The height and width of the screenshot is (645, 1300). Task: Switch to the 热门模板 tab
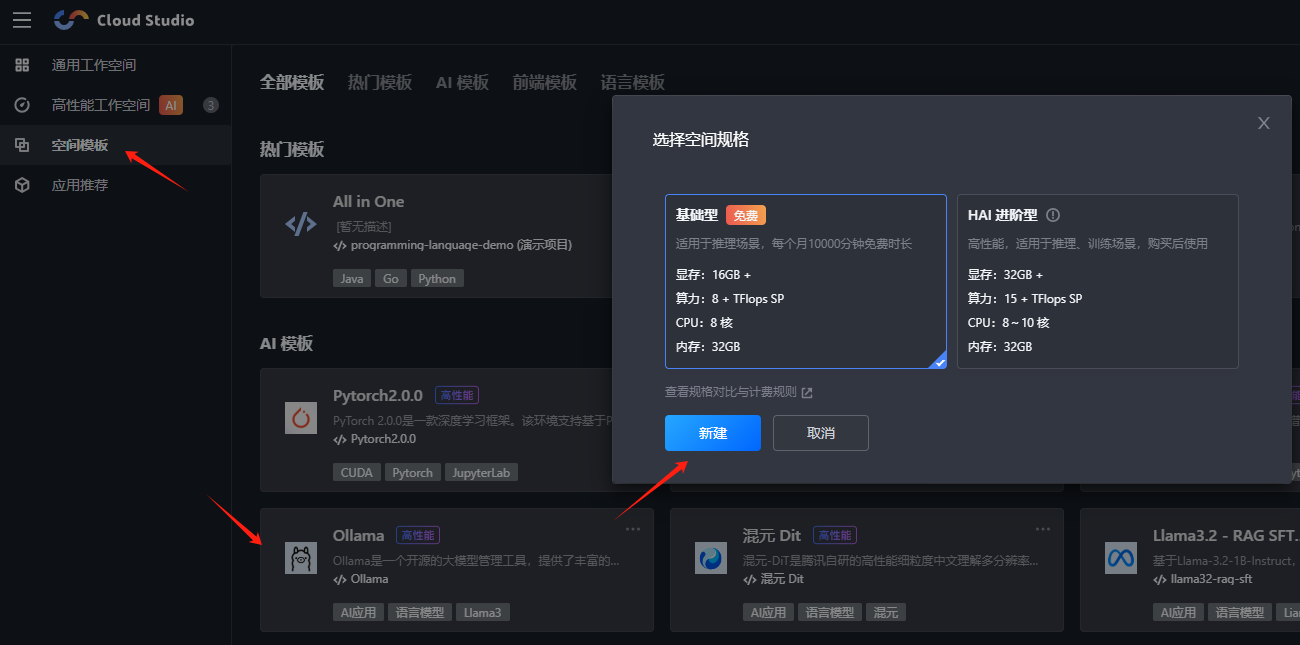[380, 83]
